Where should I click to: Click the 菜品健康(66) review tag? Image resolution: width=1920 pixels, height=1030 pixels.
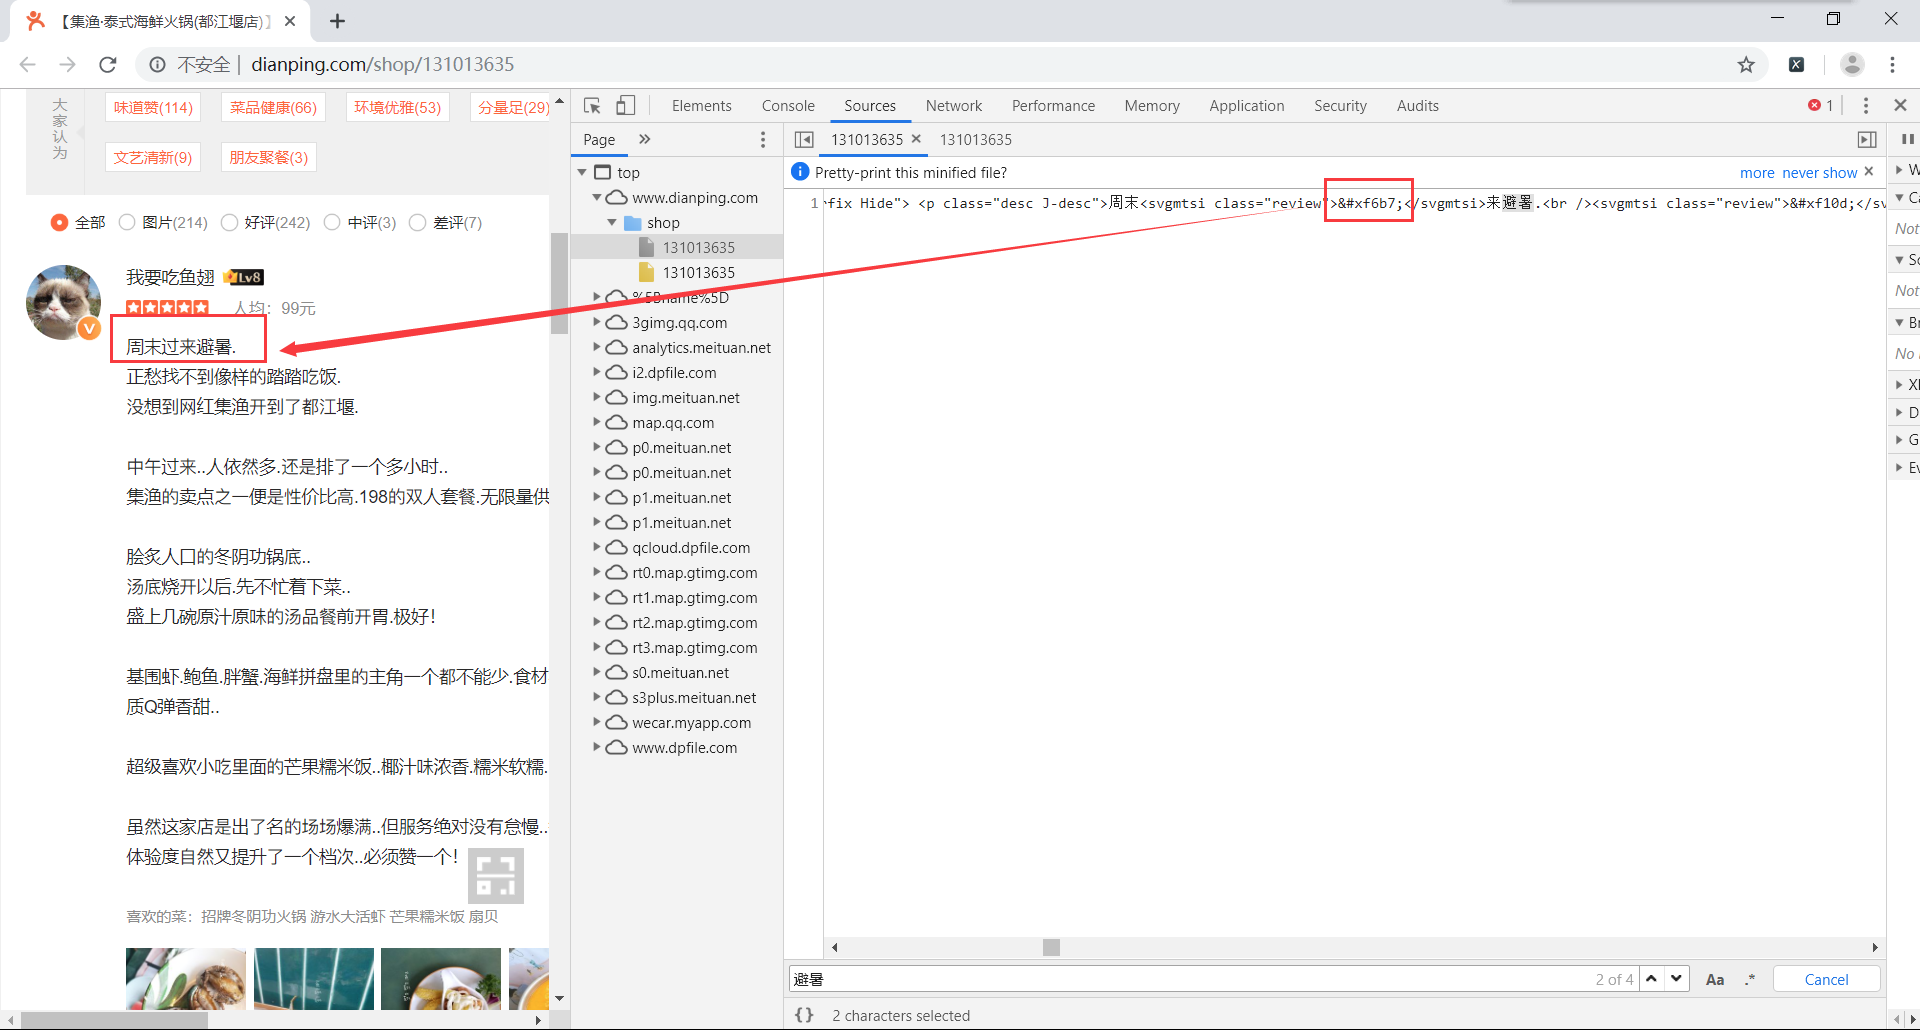click(273, 107)
